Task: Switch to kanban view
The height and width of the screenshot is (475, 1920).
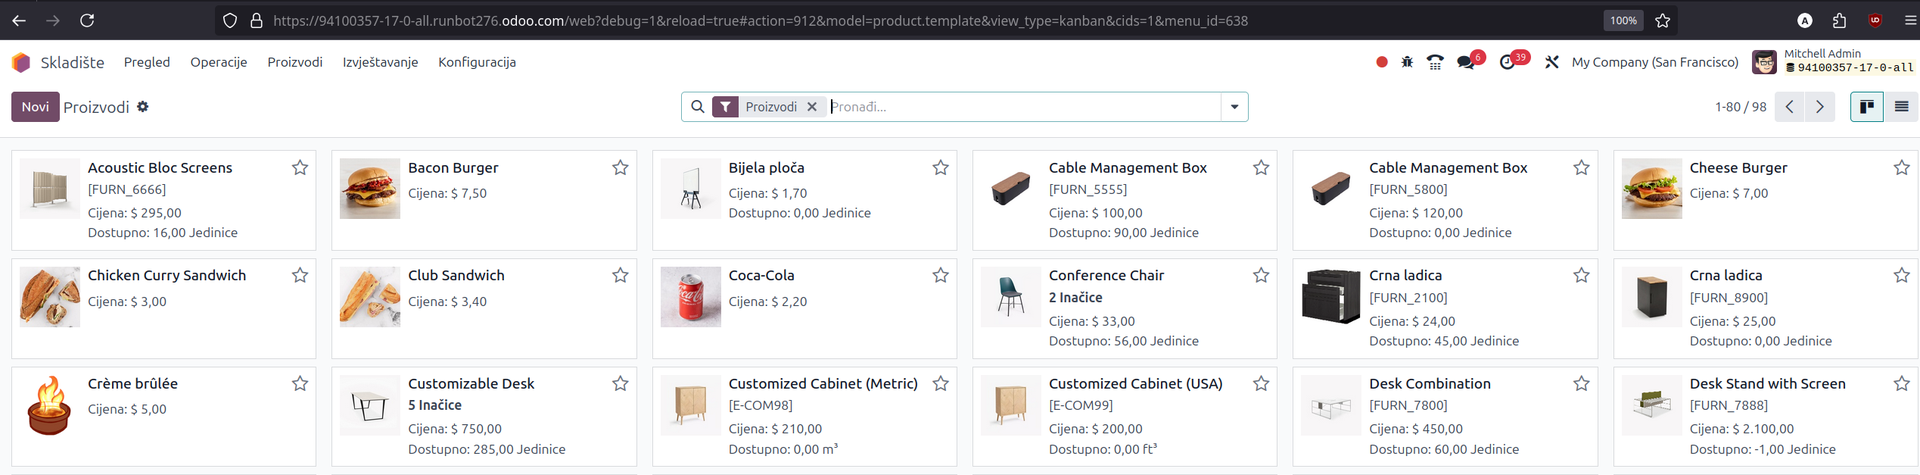Action: tap(1866, 107)
